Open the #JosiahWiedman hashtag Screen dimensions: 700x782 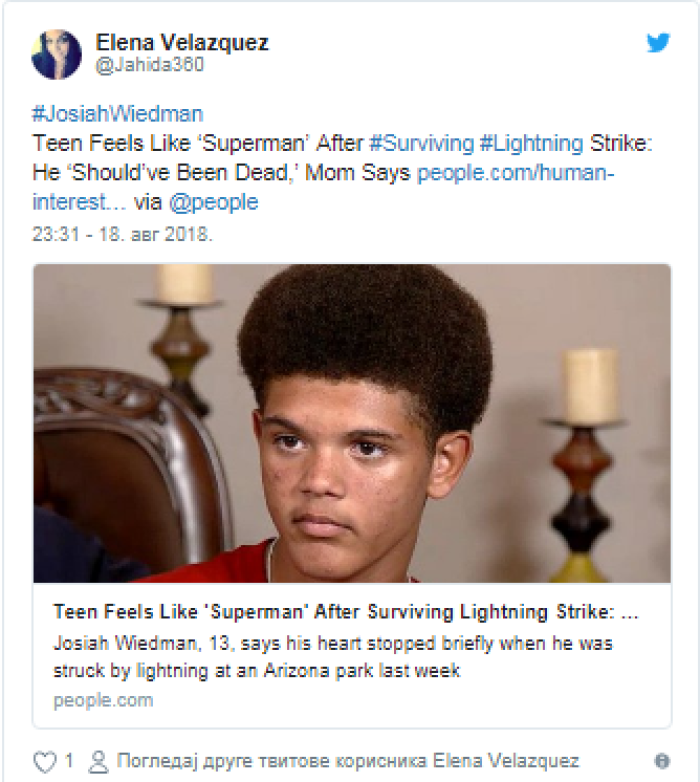pyautogui.click(x=118, y=114)
